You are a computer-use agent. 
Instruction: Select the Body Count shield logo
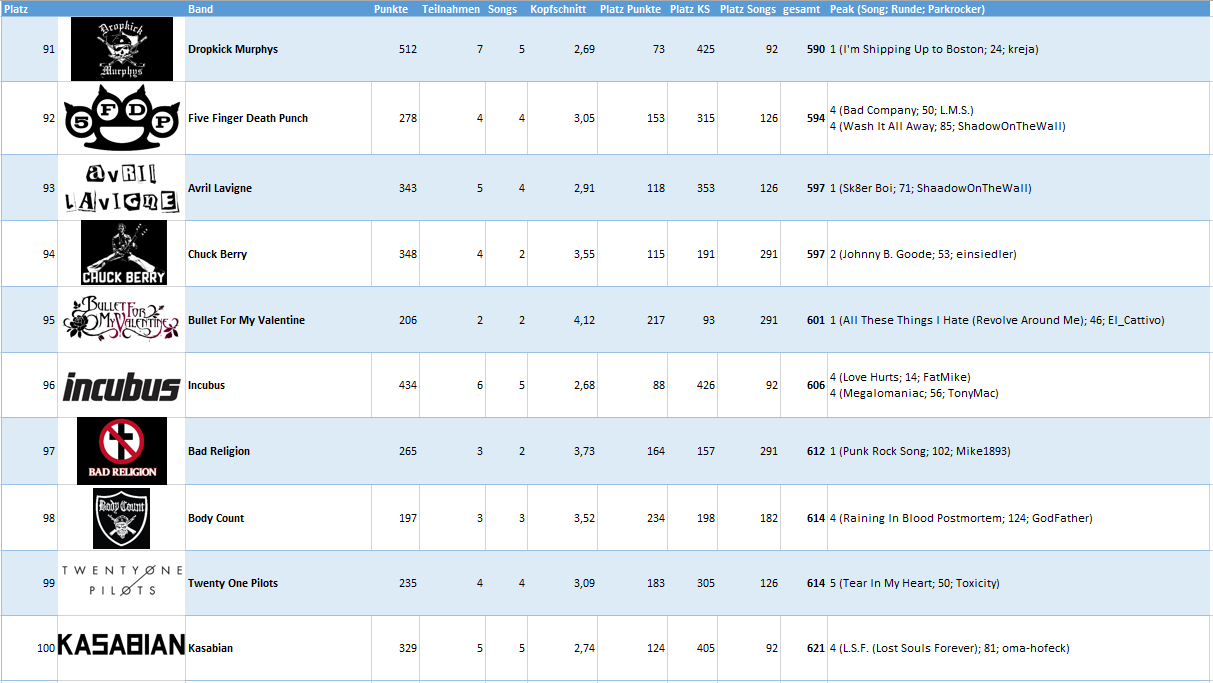121,518
